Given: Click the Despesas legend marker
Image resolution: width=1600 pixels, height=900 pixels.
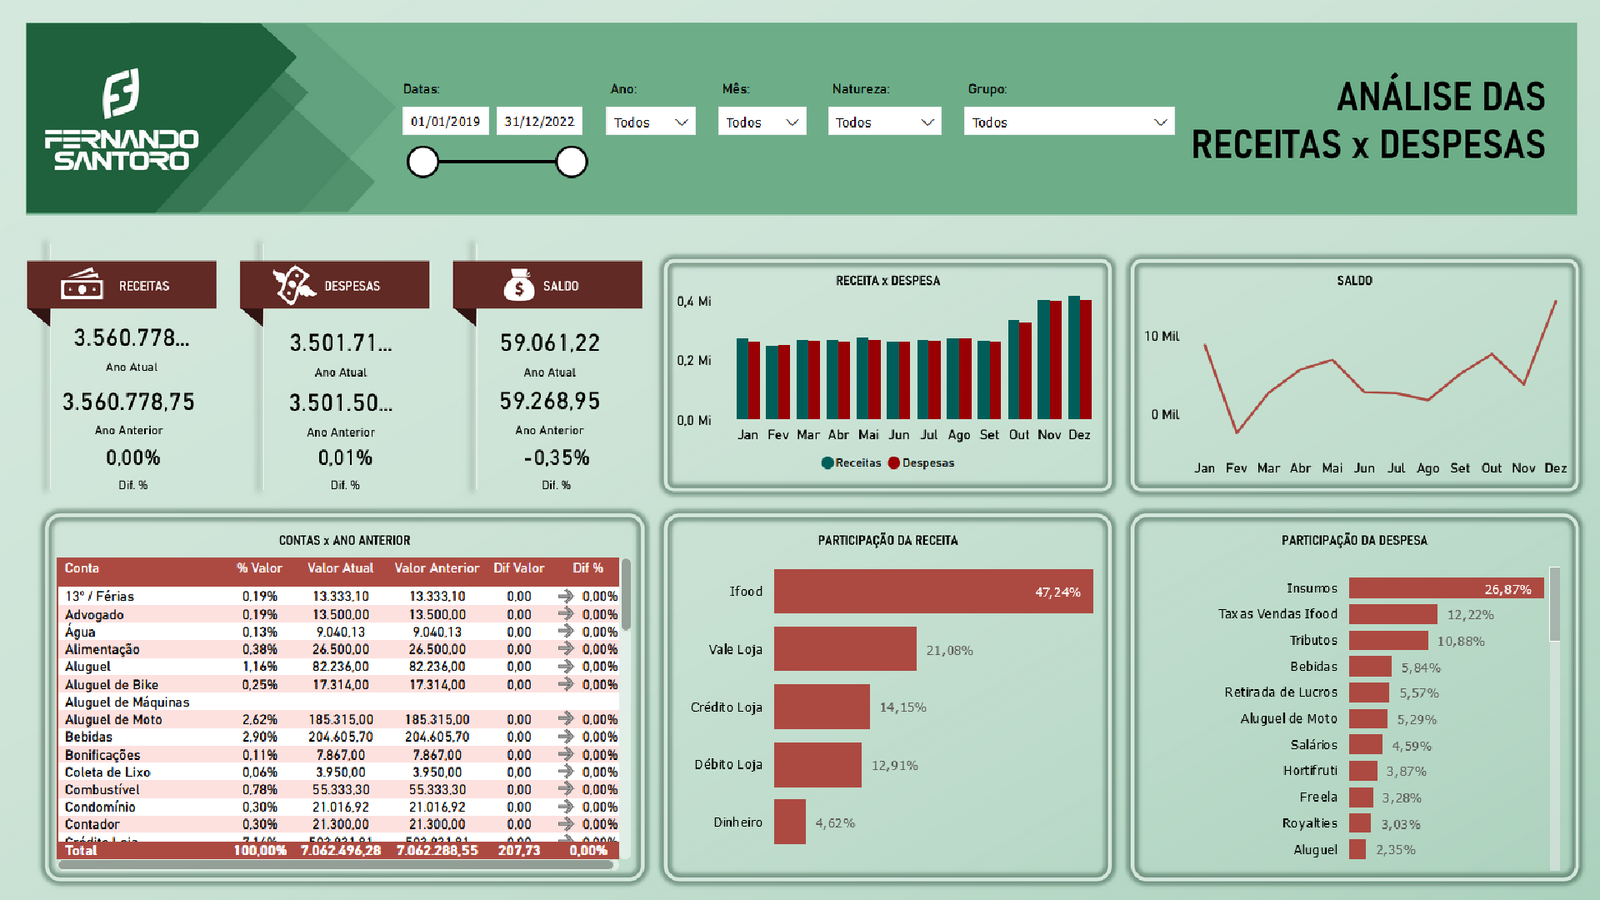Looking at the screenshot, I should (894, 463).
